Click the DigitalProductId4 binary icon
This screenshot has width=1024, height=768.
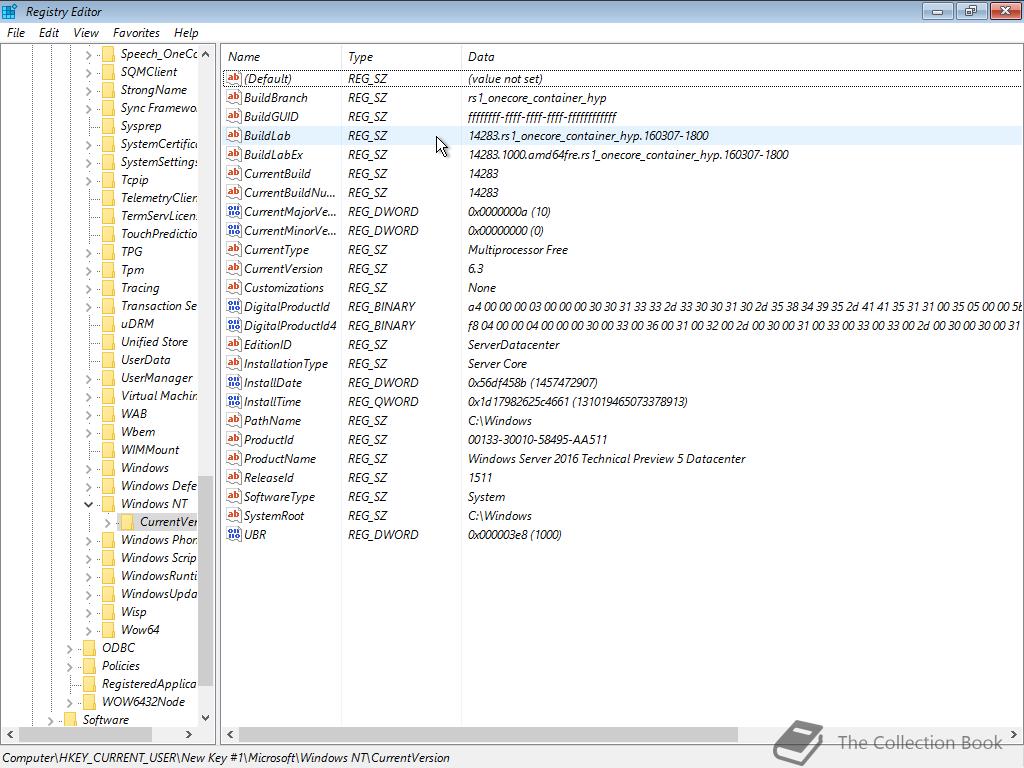(233, 325)
